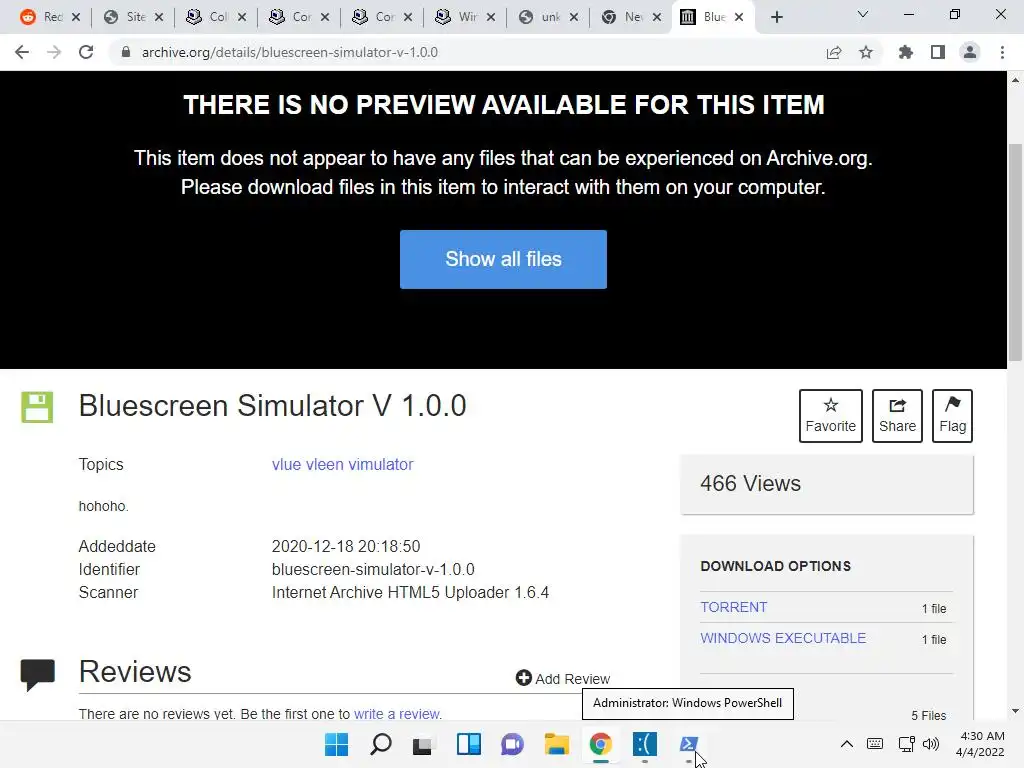Click the green software floppy icon
Screen dimensions: 1024x768
click(37, 408)
